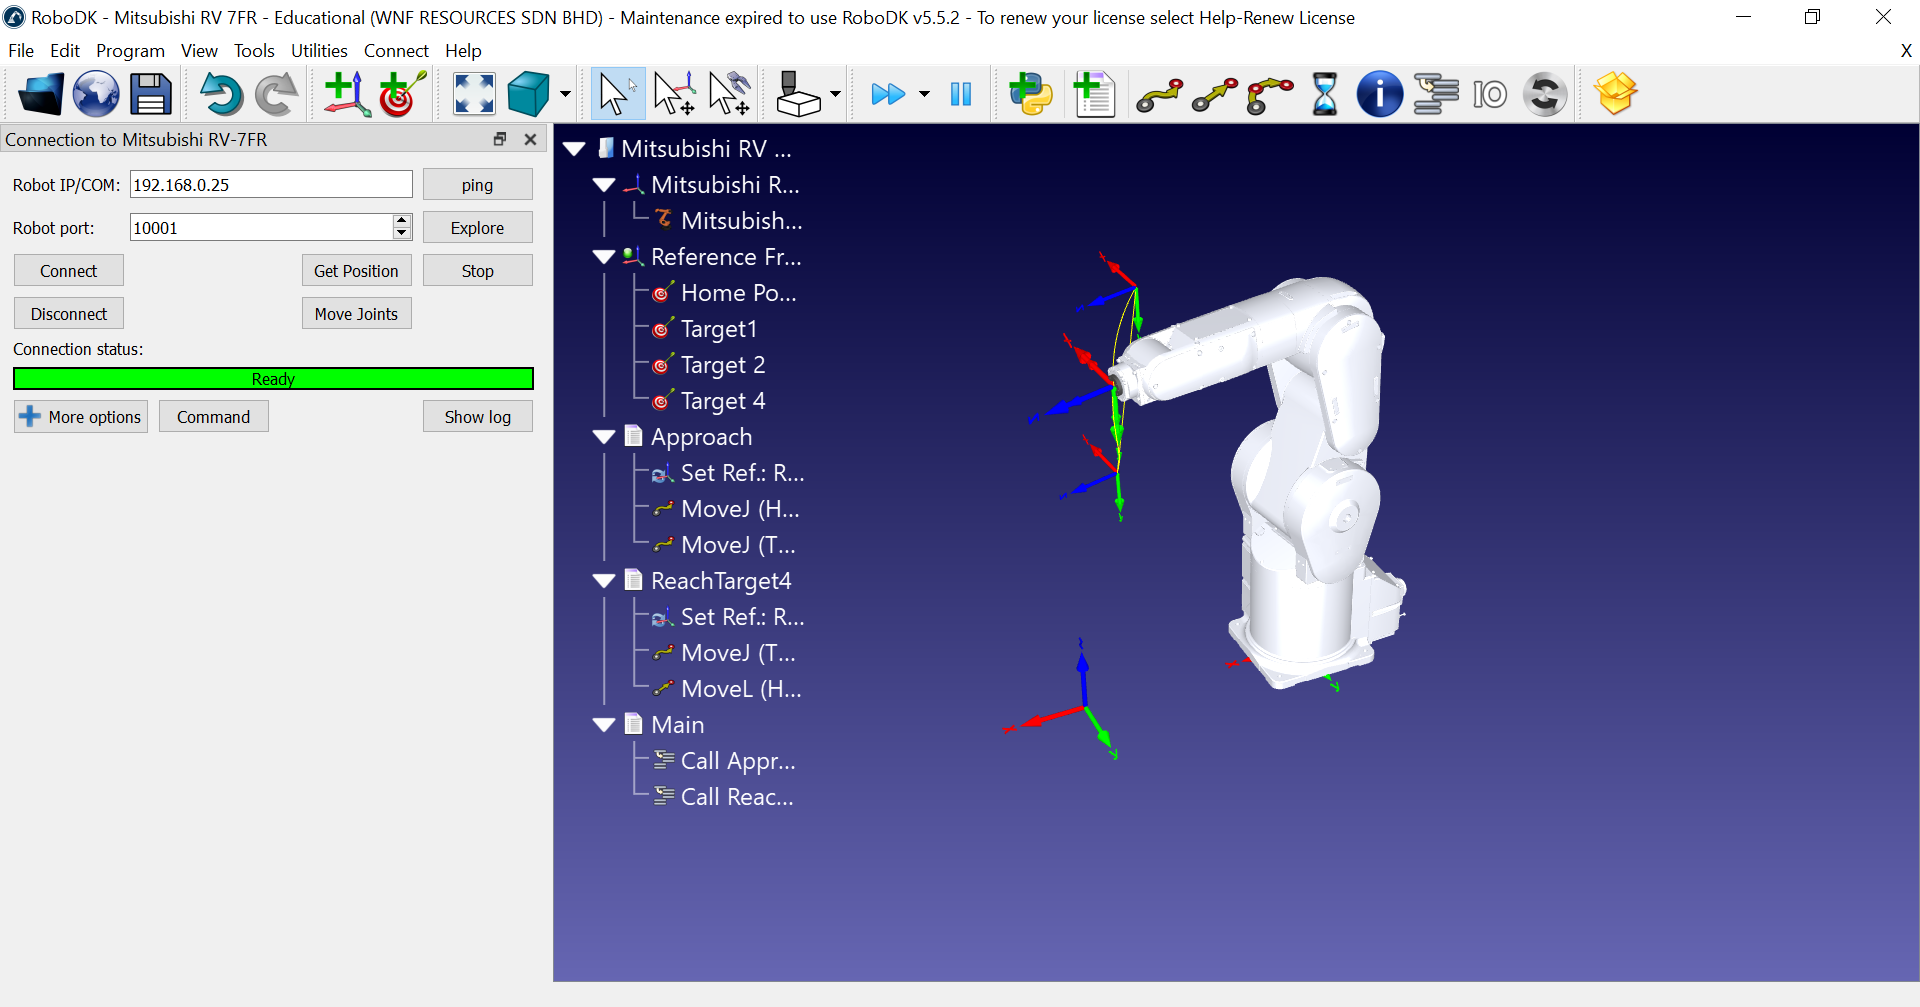Click the fast simulation play arrows
The image size is (1920, 1007).
coord(888,95)
